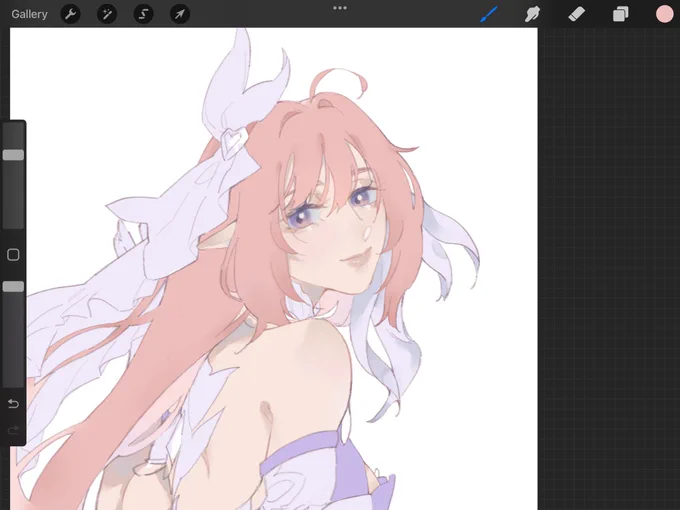Return to the Gallery
This screenshot has width=680, height=510.
pos(29,14)
